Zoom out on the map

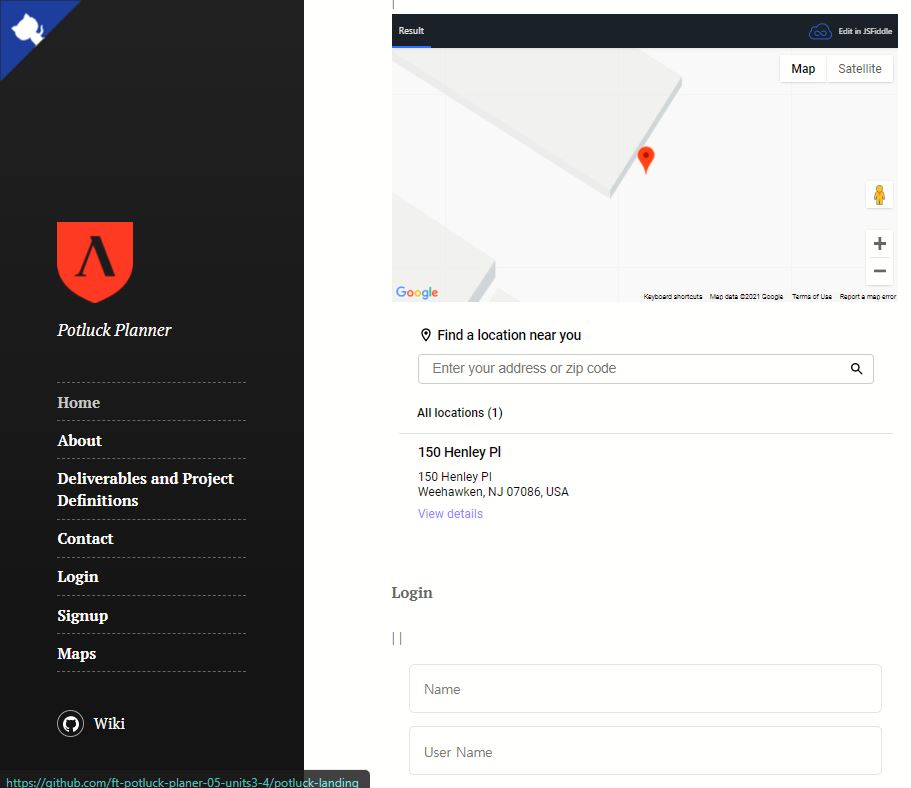[x=879, y=271]
